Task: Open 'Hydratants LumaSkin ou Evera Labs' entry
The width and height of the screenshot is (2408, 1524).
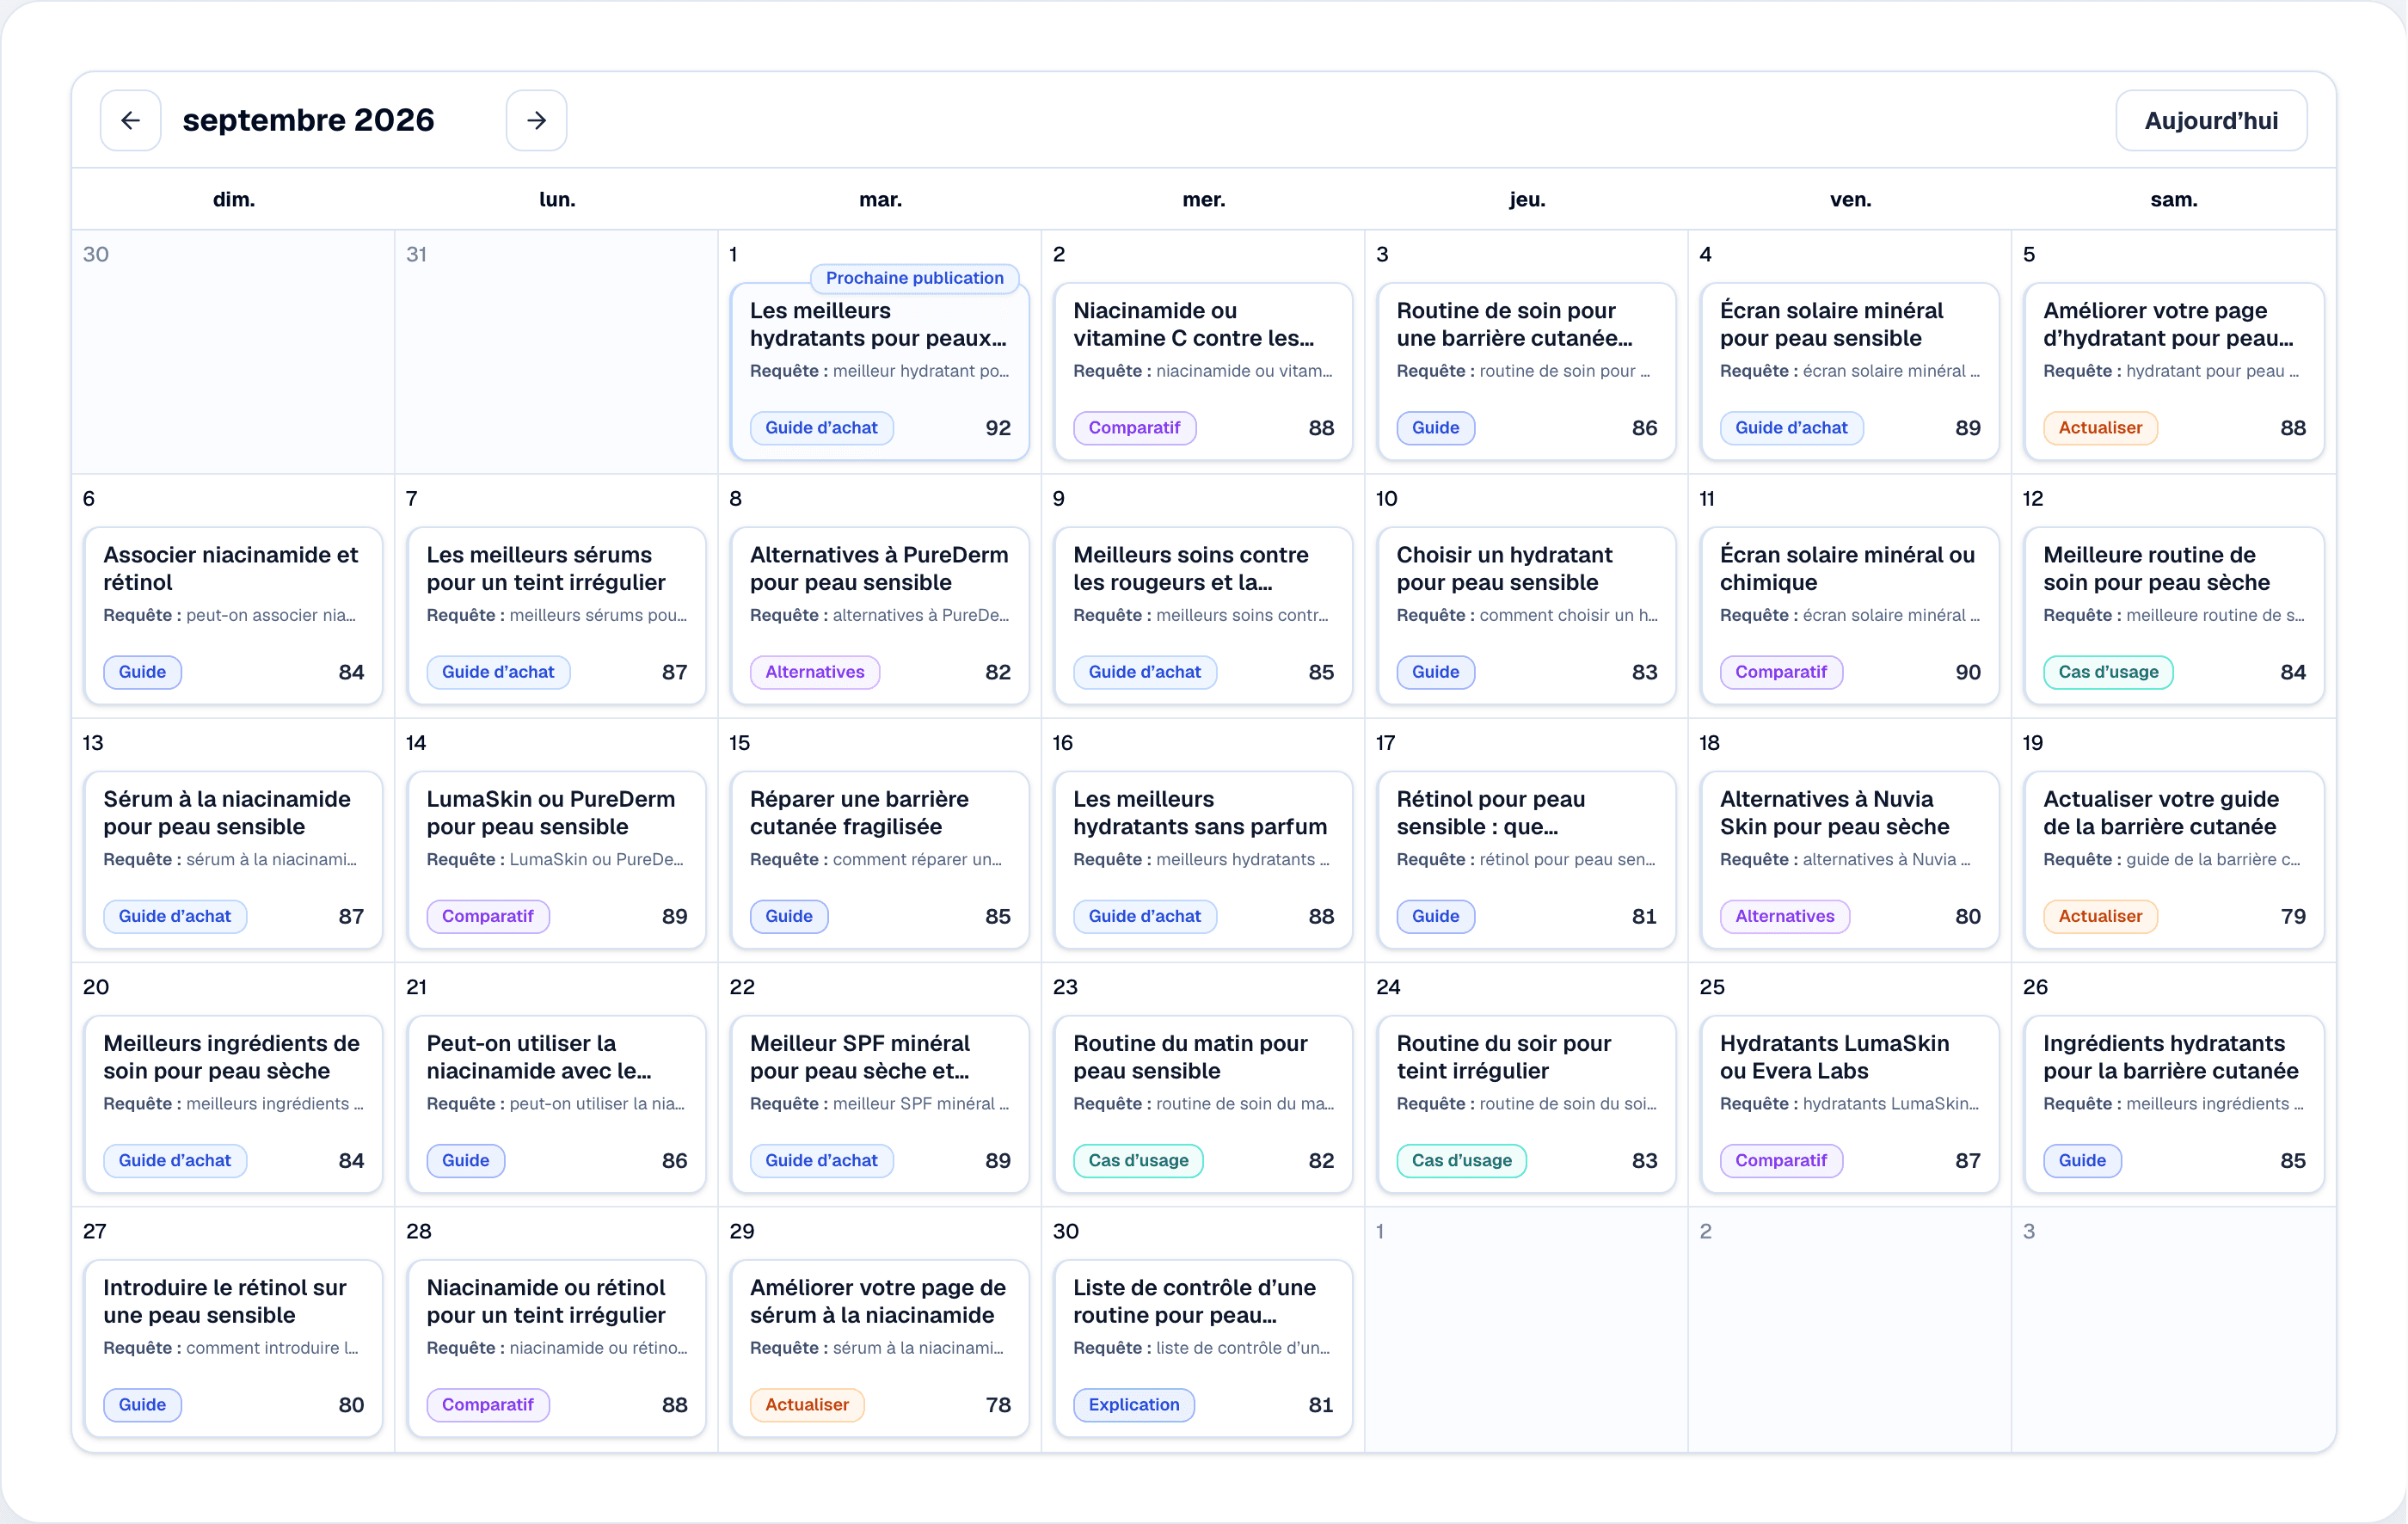Action: coord(1849,1103)
